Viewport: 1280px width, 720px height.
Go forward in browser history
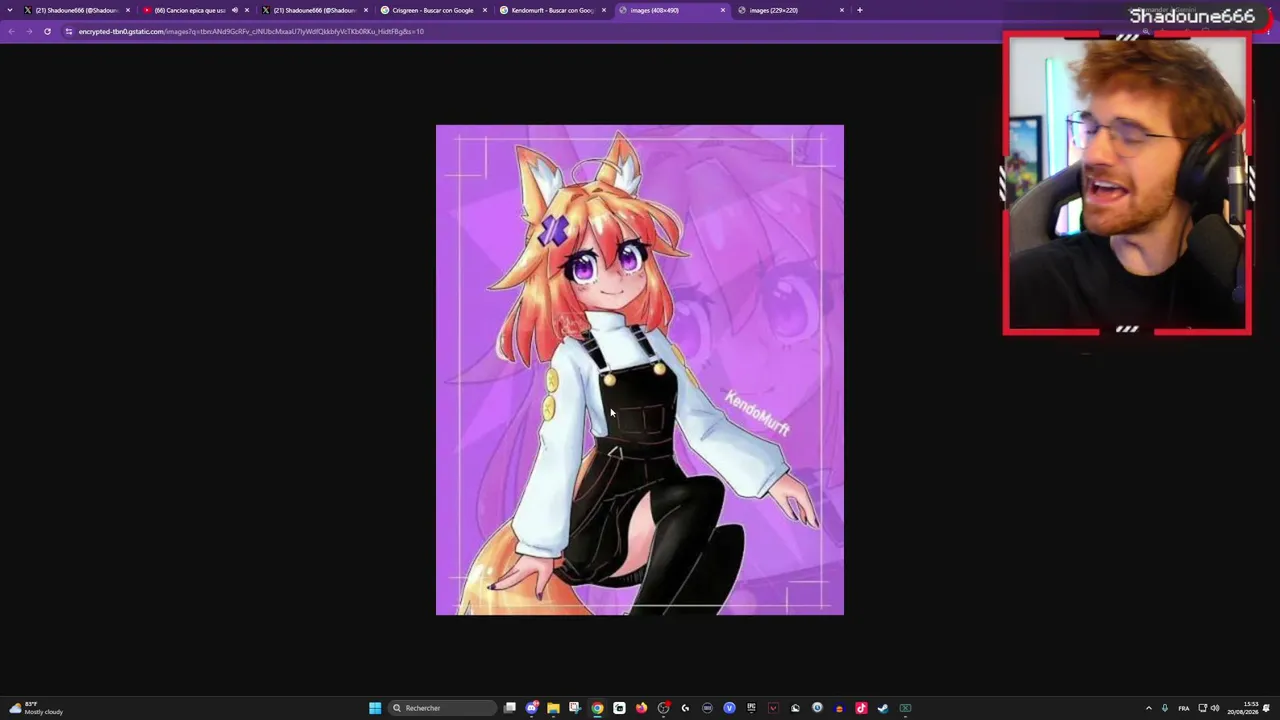(x=29, y=31)
